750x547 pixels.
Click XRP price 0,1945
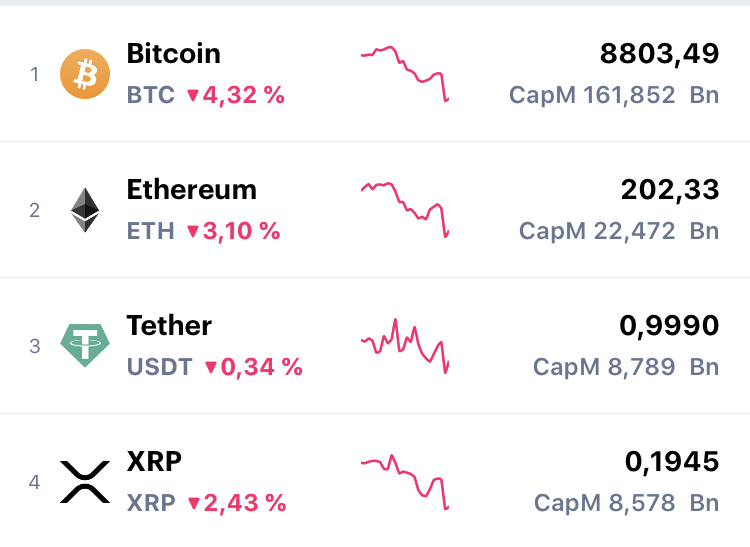pos(671,461)
